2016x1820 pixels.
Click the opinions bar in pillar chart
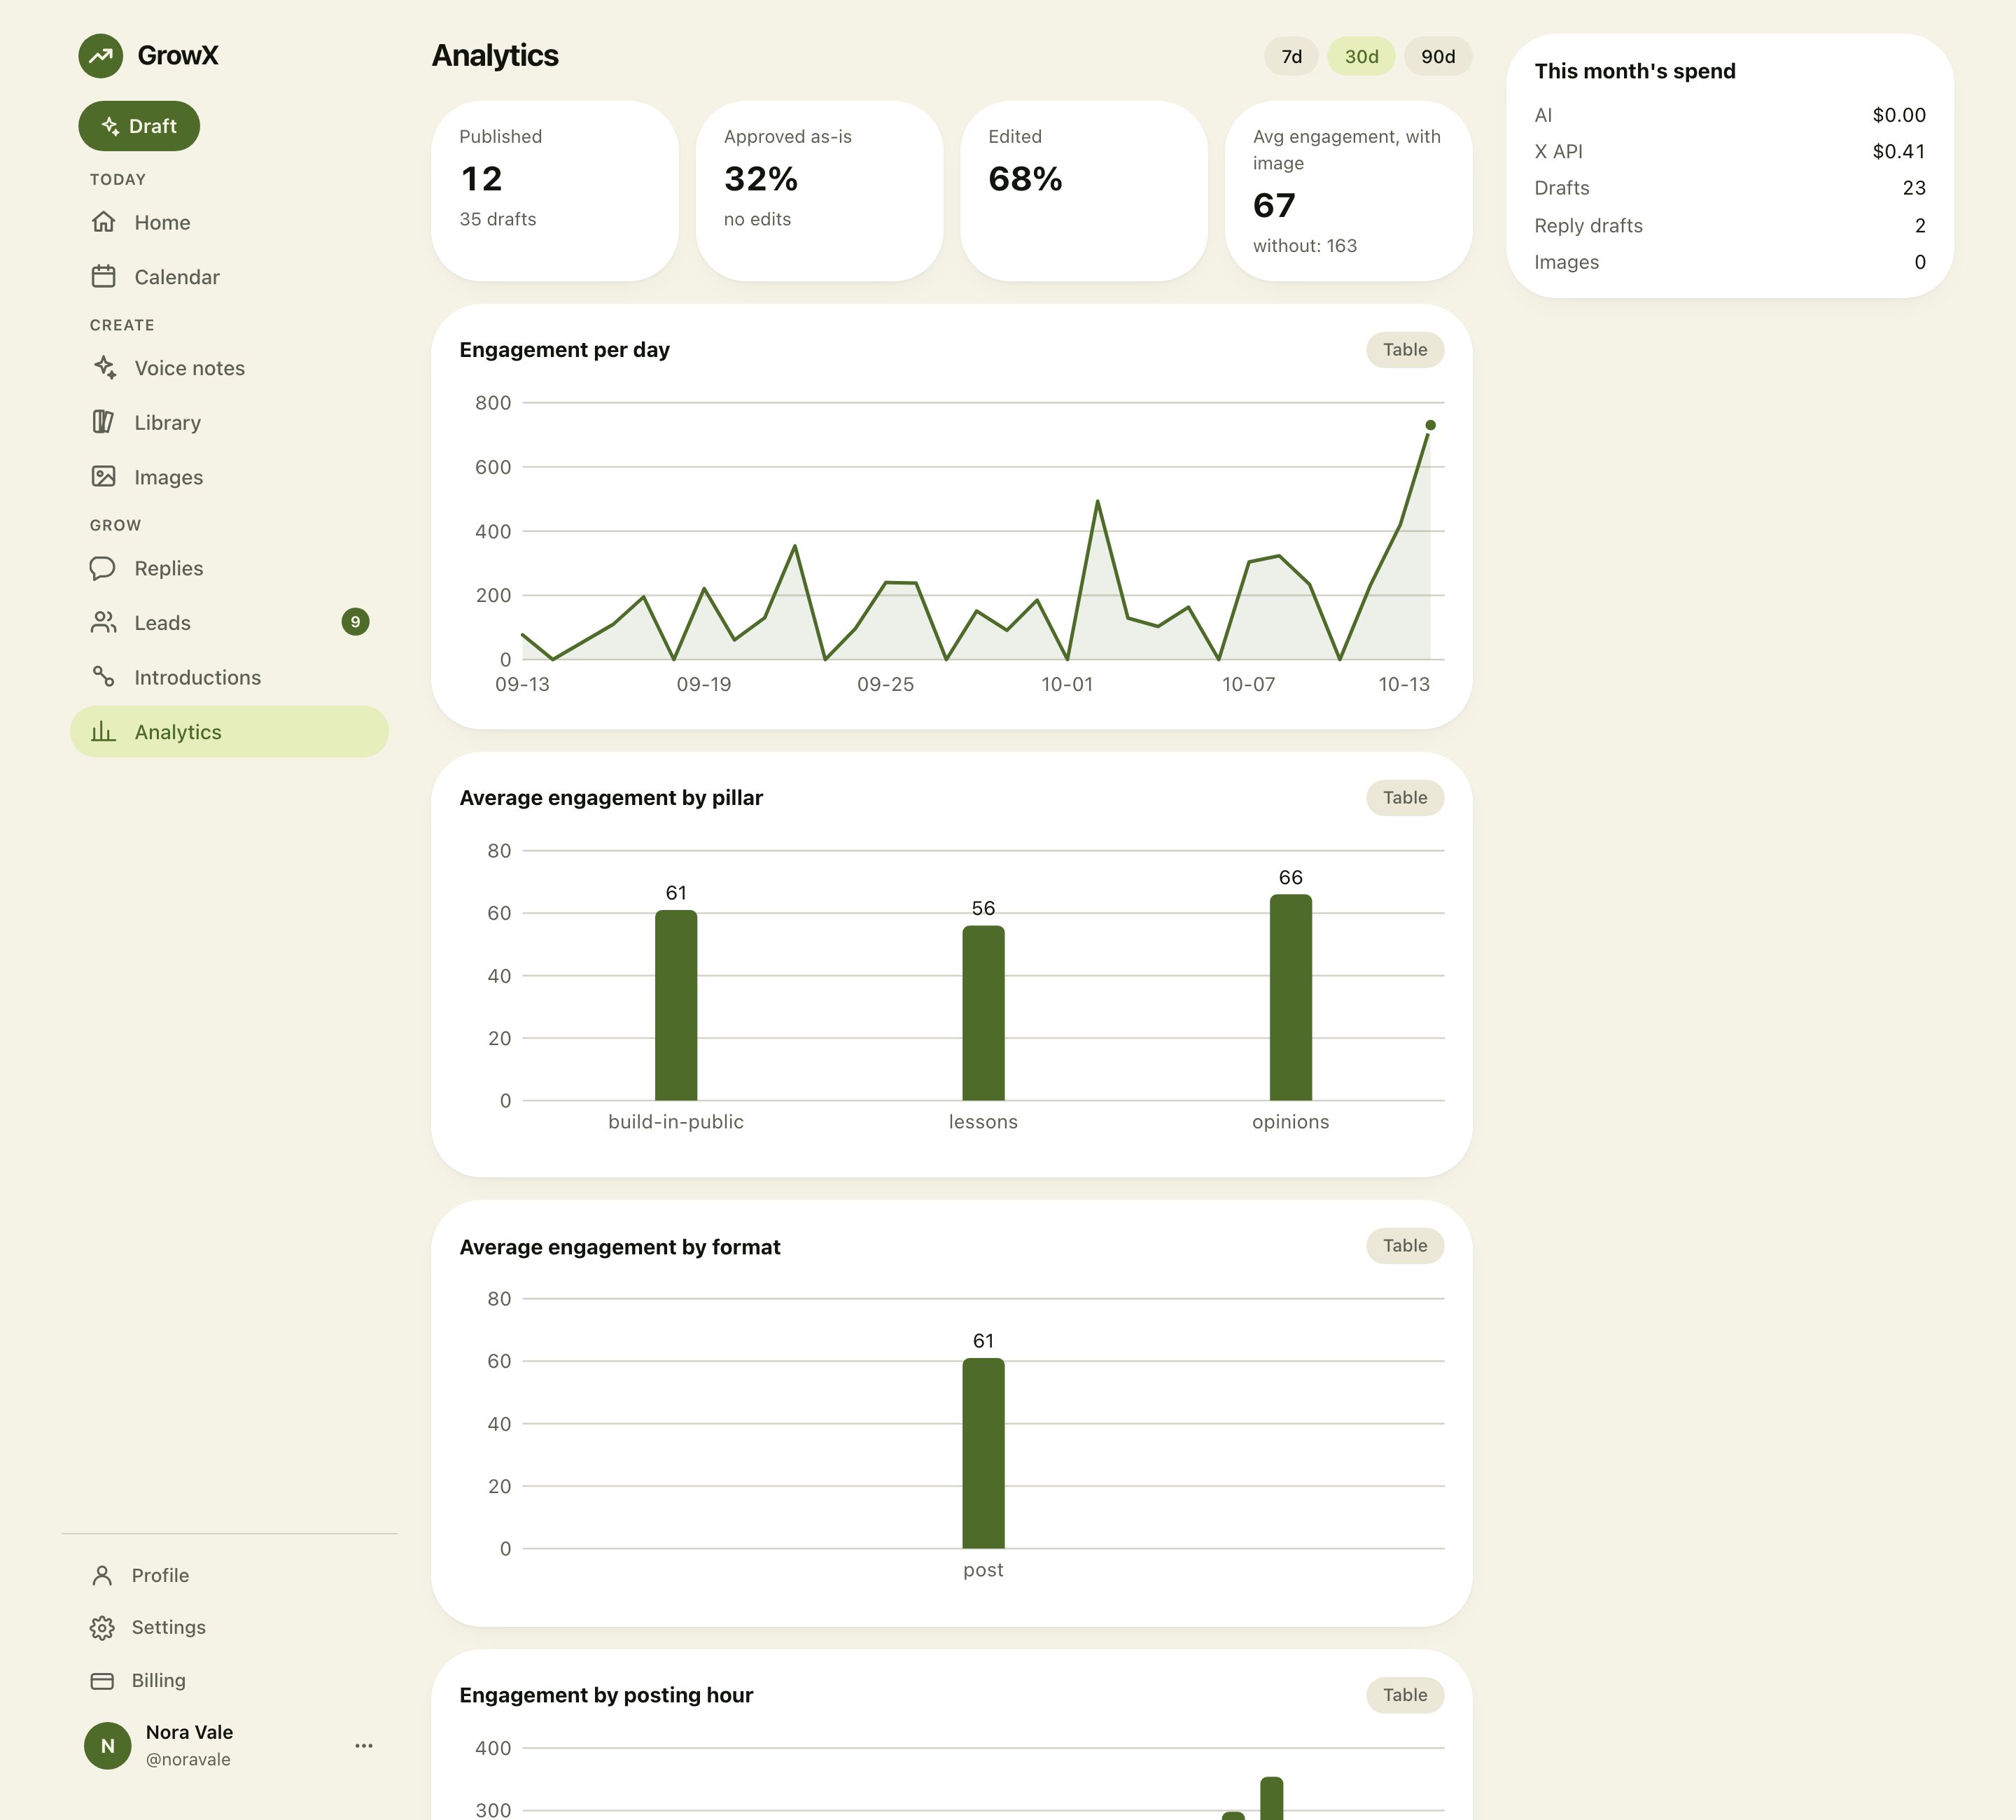tap(1290, 997)
